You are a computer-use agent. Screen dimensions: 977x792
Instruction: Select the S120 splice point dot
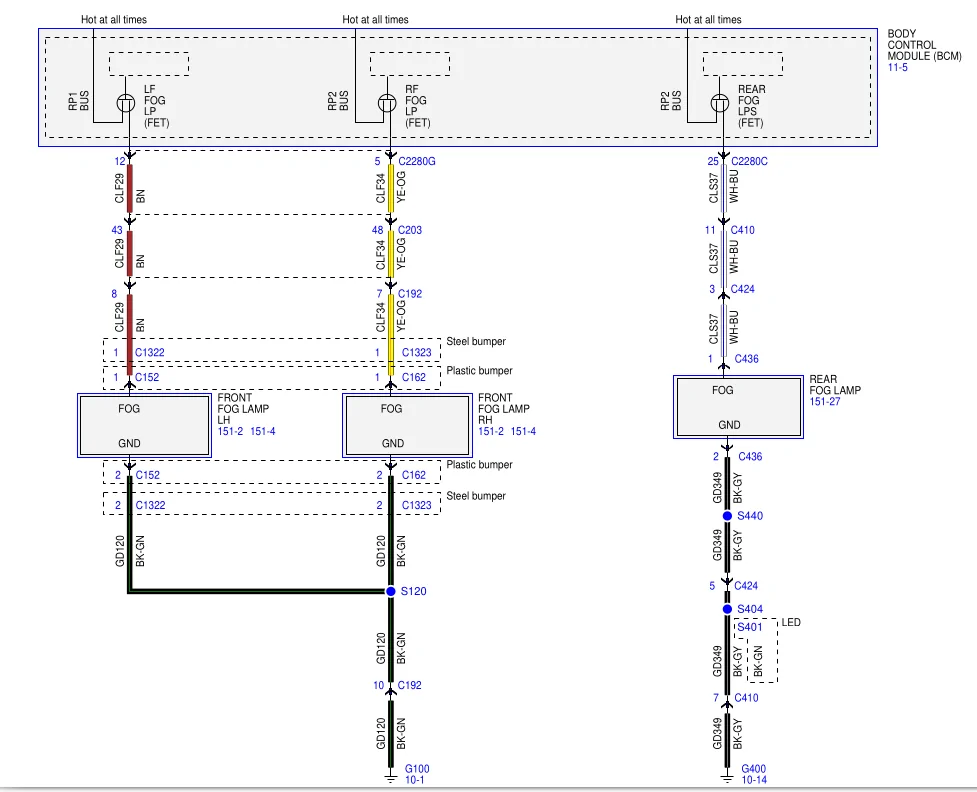[x=391, y=591]
